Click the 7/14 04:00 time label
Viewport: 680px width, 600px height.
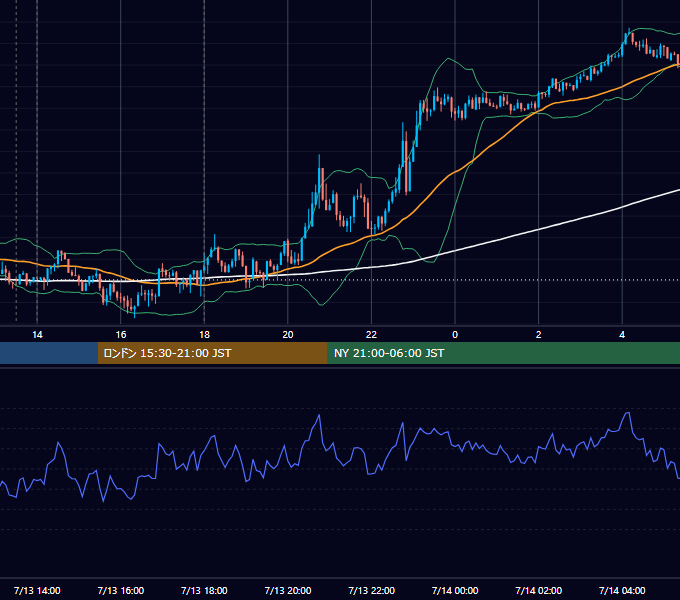622,590
